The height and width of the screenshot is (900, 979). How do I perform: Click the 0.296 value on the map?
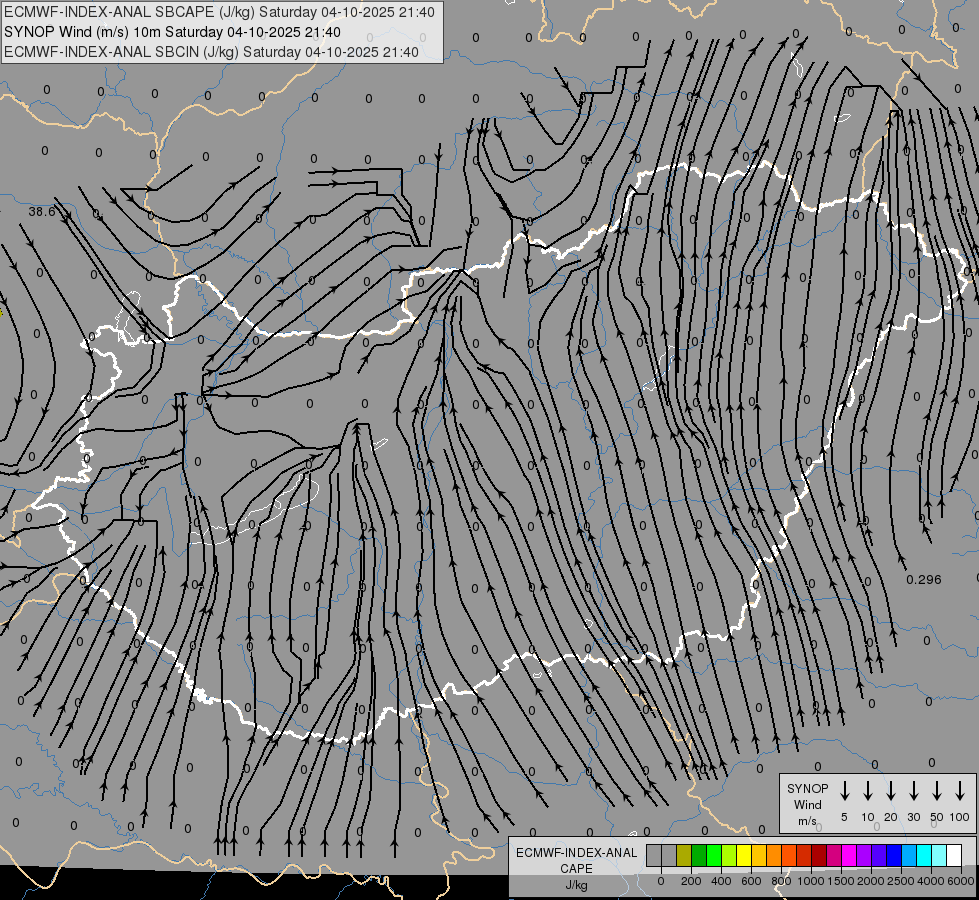click(923, 580)
